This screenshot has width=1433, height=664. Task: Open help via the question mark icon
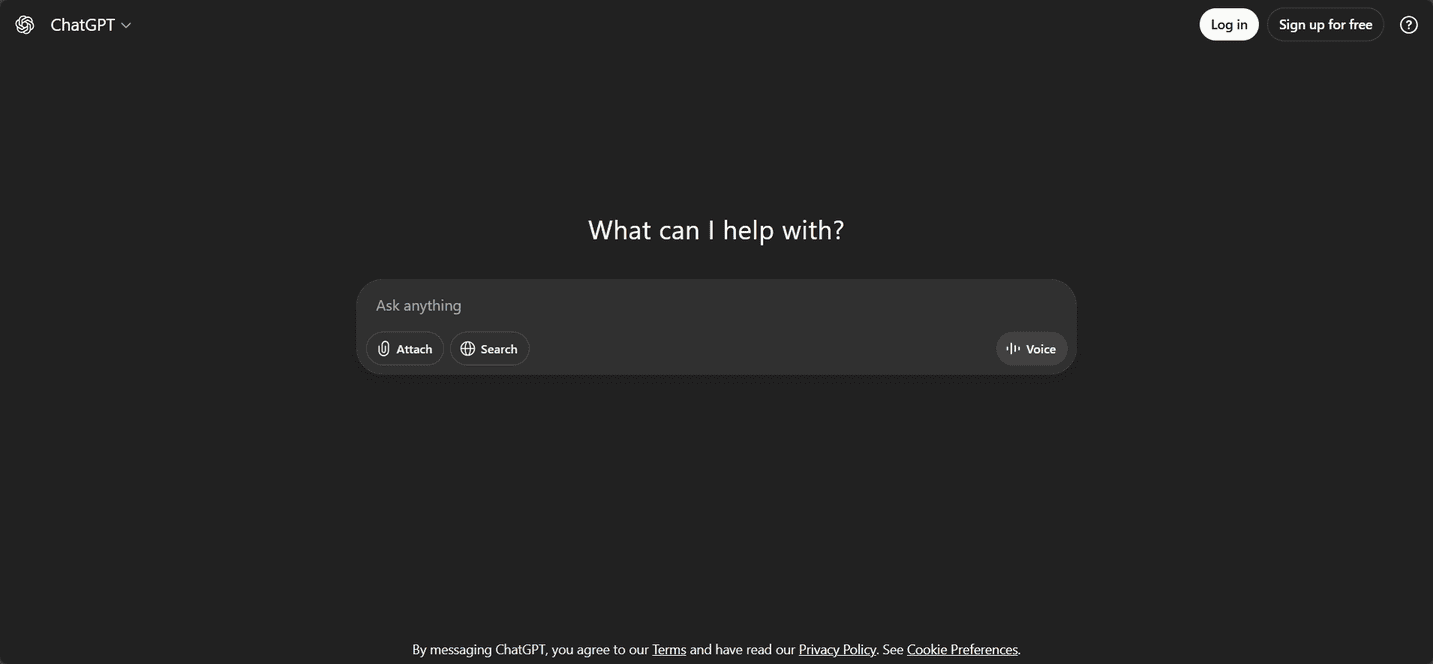pyautogui.click(x=1409, y=25)
